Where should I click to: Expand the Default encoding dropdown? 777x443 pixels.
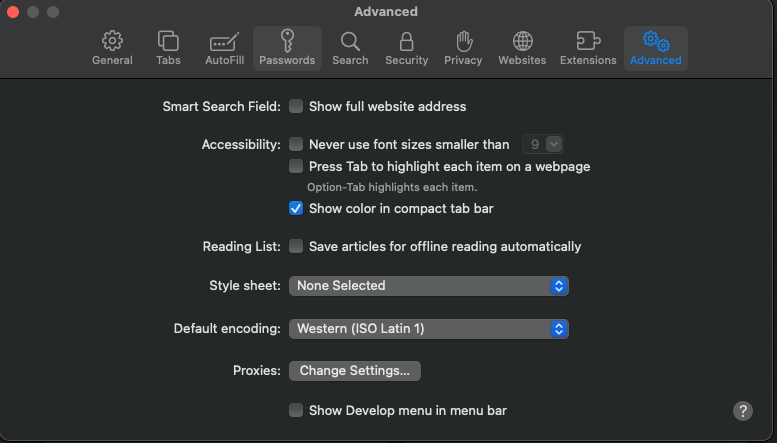[429, 328]
